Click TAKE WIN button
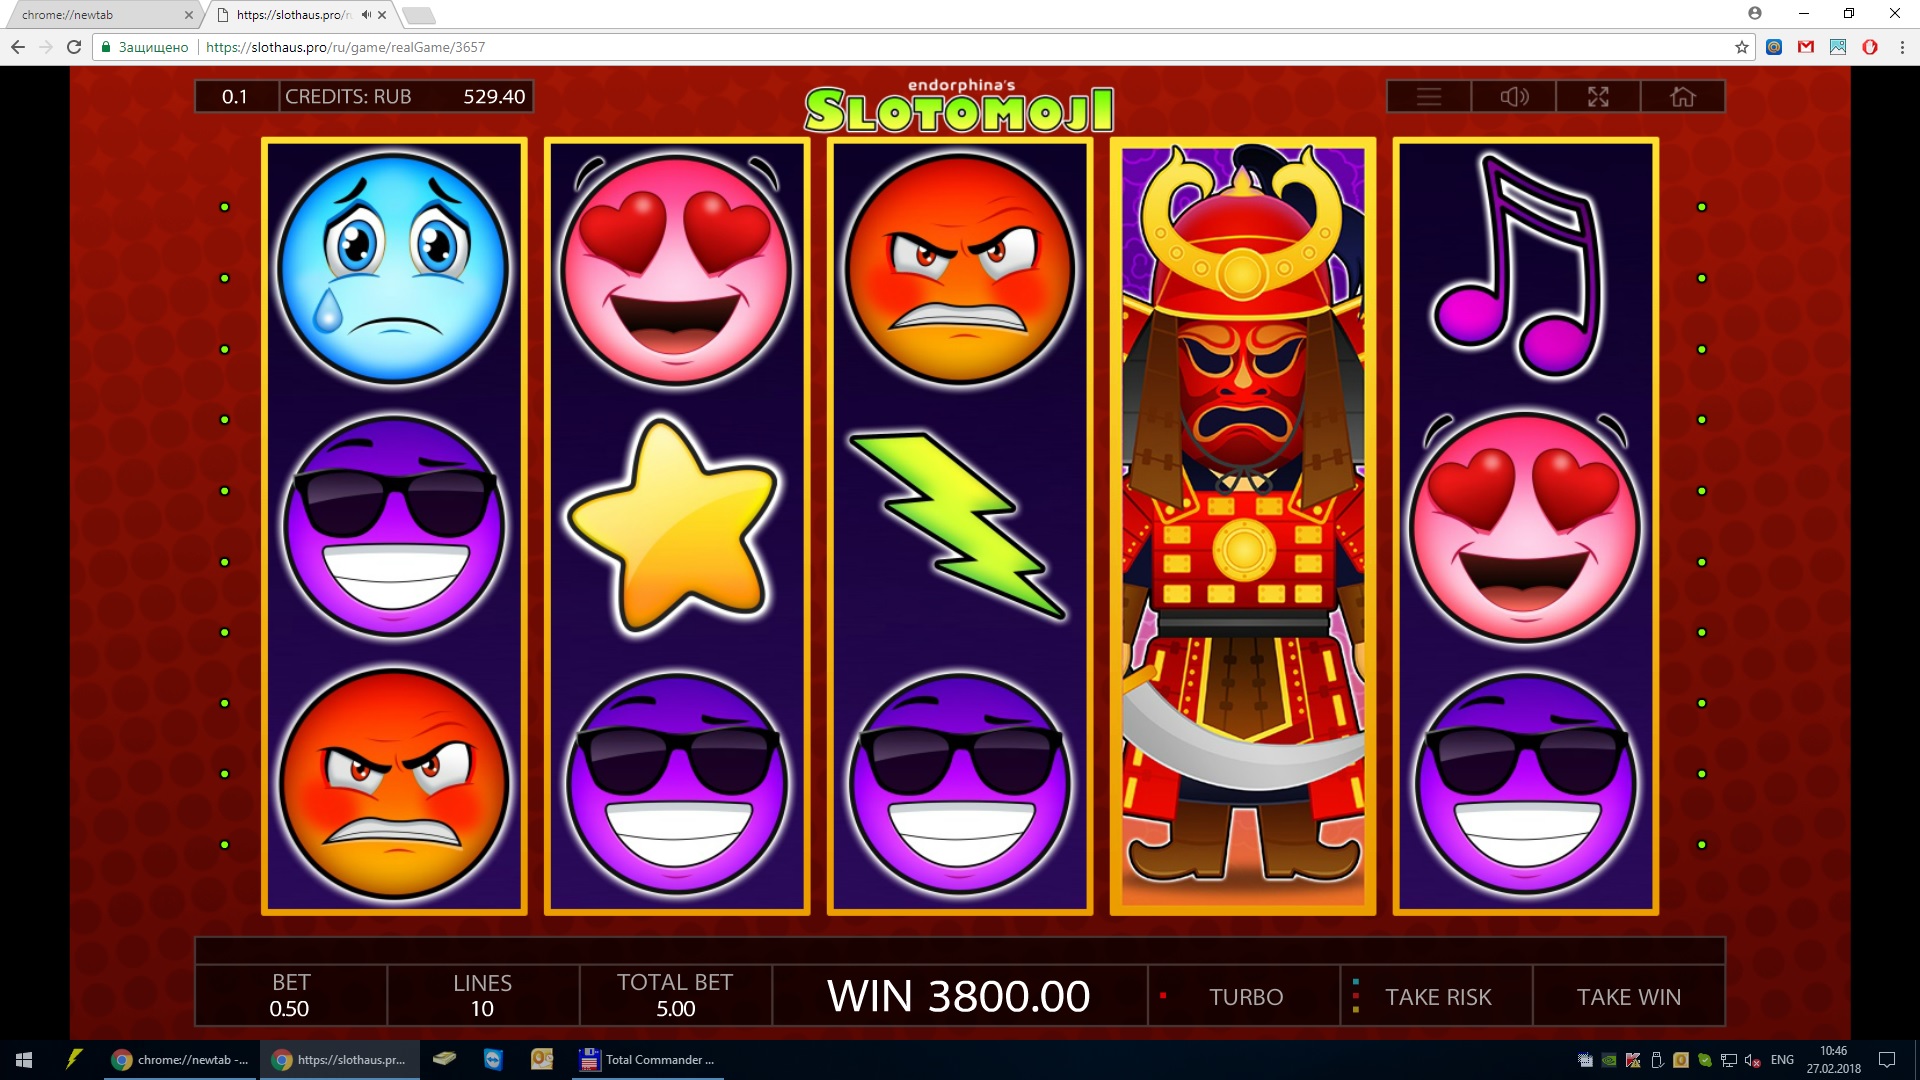 (x=1629, y=997)
